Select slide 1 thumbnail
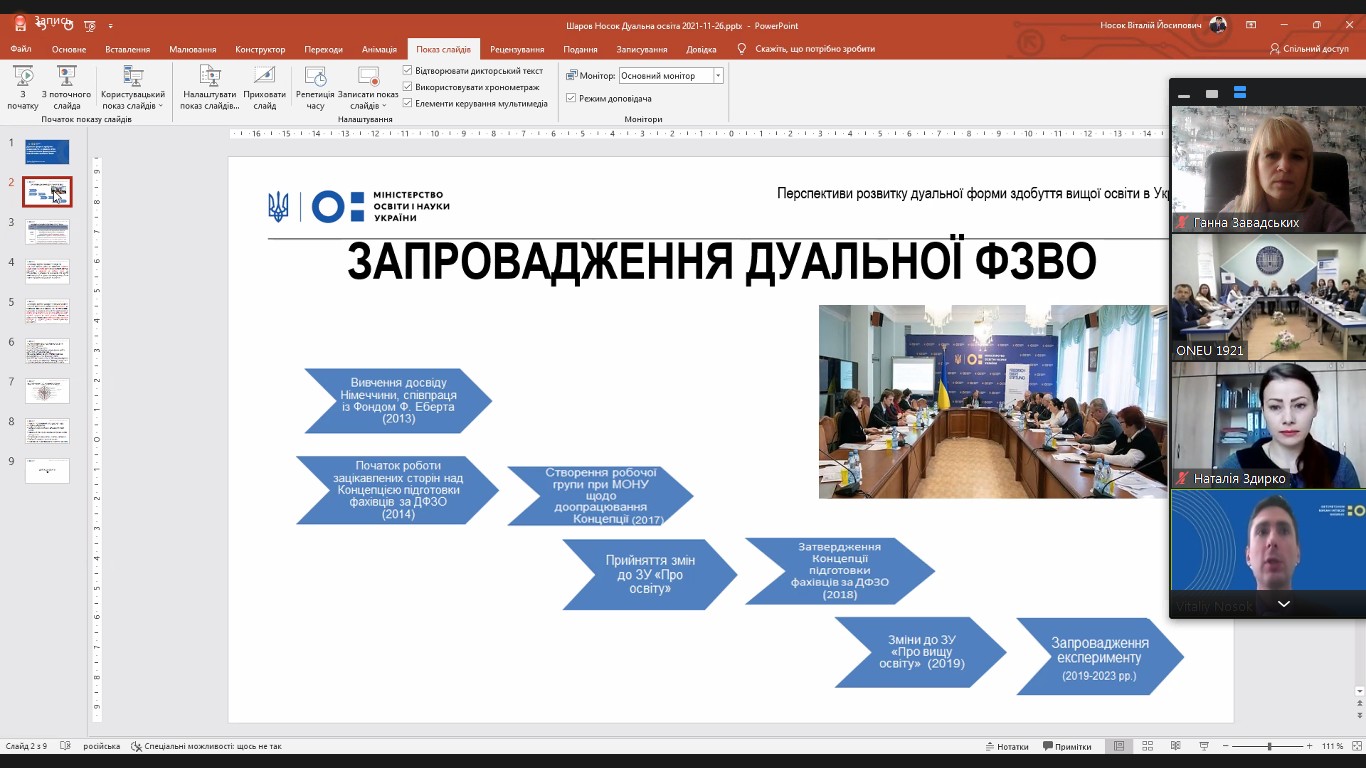This screenshot has width=1366, height=768. pyautogui.click(x=47, y=152)
